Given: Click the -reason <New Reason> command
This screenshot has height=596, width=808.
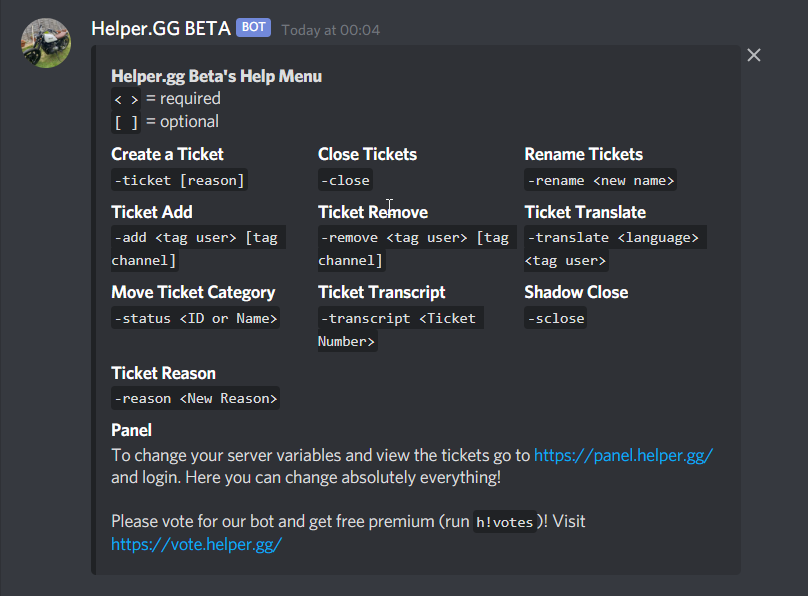Looking at the screenshot, I should tap(195, 398).
